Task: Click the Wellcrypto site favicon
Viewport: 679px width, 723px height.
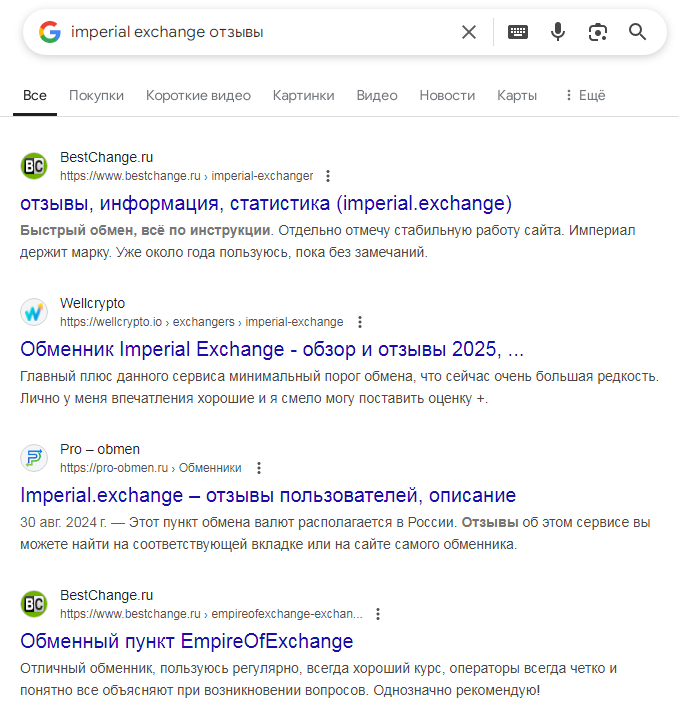Action: tap(34, 312)
